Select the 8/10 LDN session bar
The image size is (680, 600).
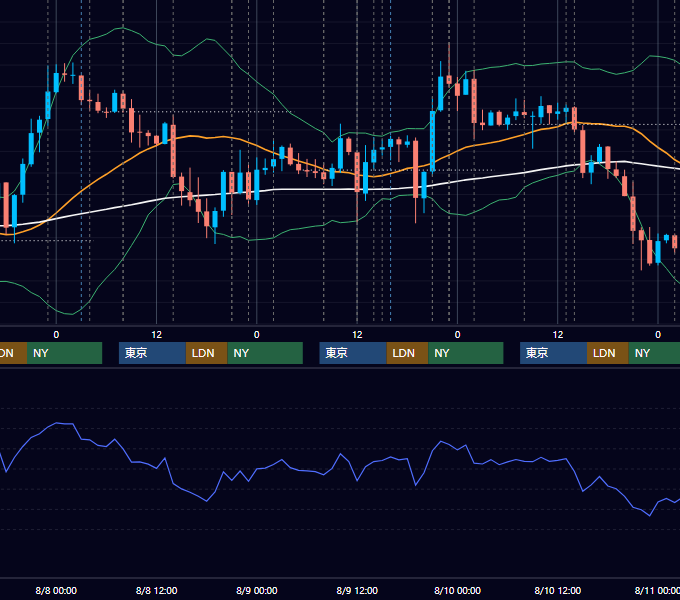tap(608, 353)
